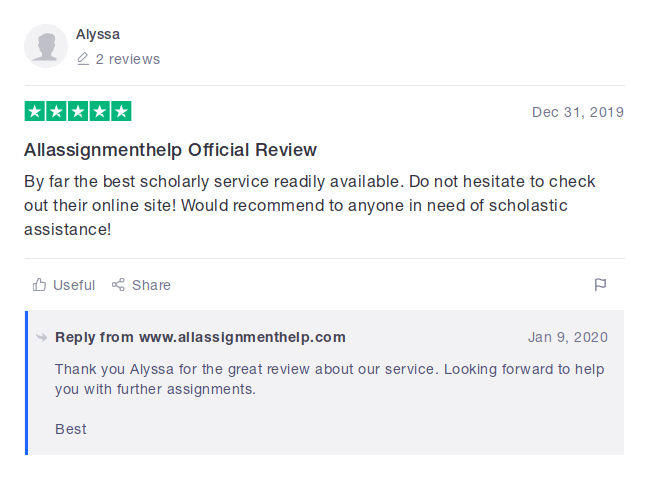Click the thumbs-up Useful icon
This screenshot has height=478, width=648.
click(x=40, y=285)
